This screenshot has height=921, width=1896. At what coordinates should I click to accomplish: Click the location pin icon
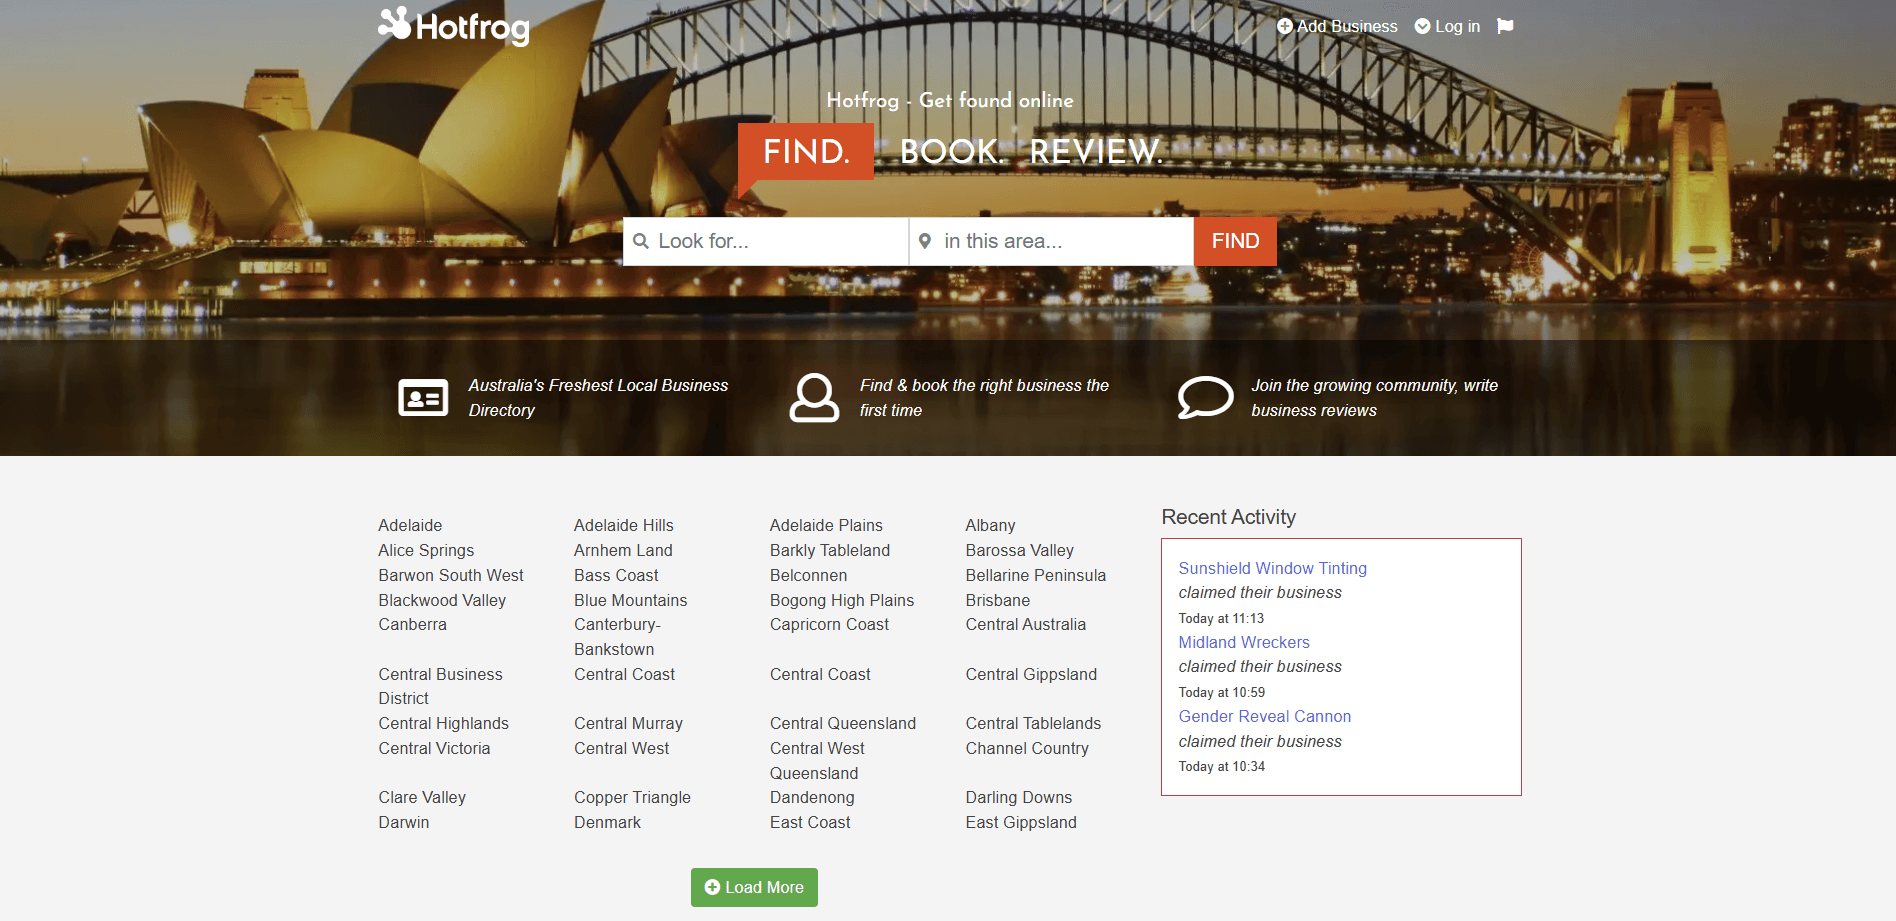(x=925, y=241)
